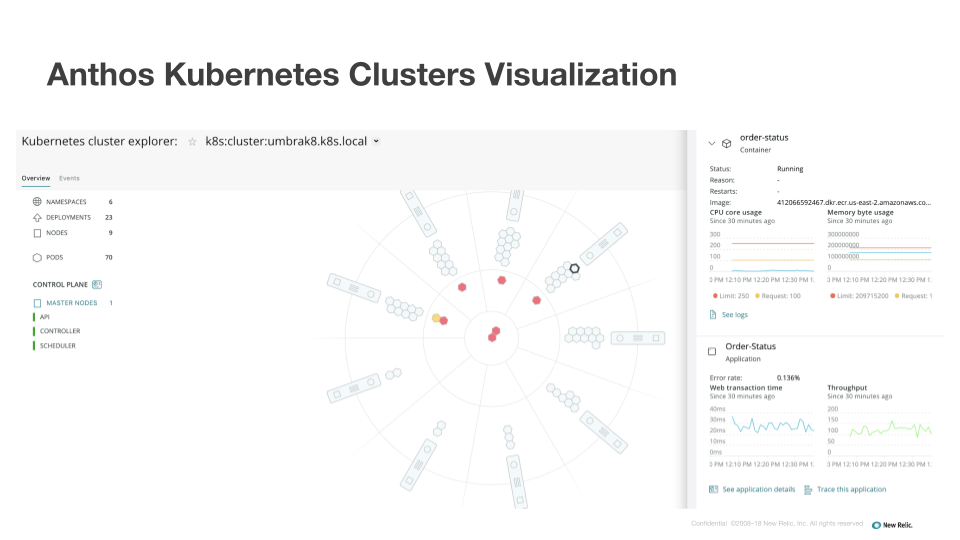Open the See logs link

(735, 315)
